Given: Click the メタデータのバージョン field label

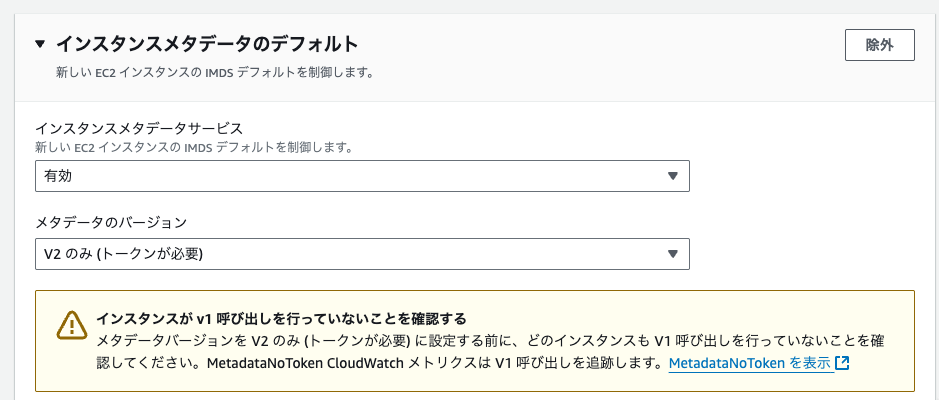Looking at the screenshot, I should point(111,223).
